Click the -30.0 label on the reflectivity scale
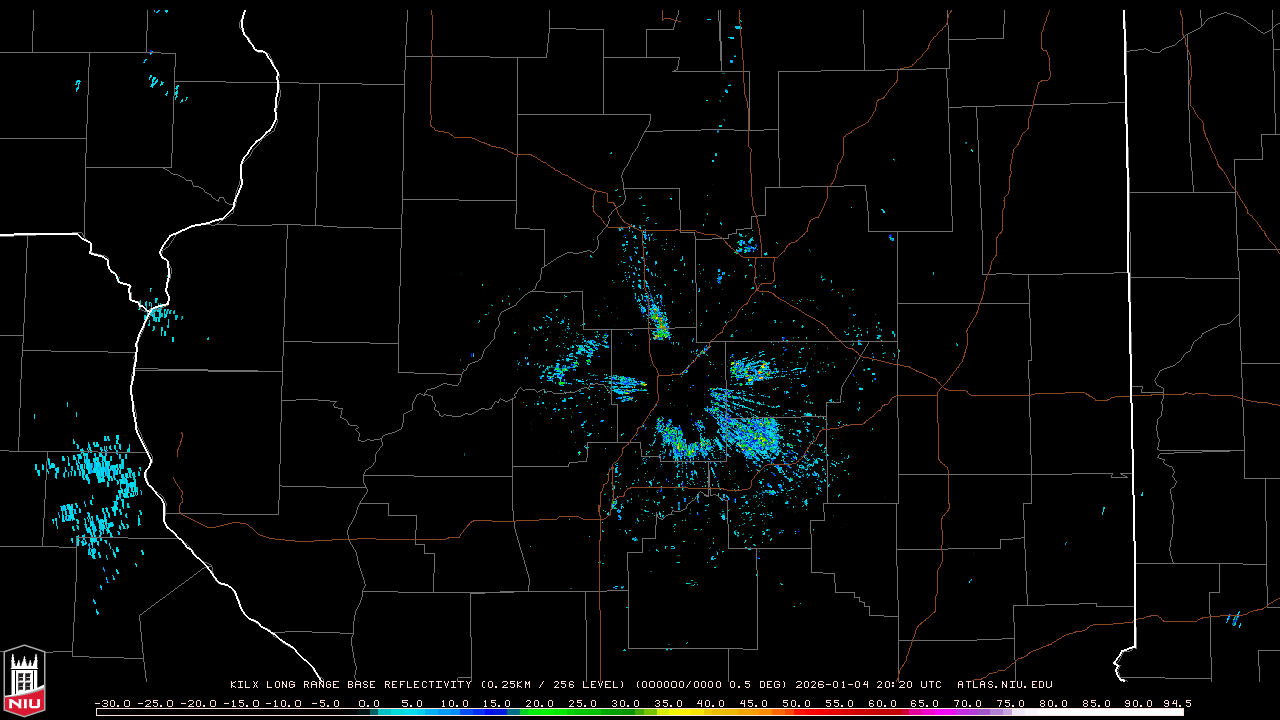The image size is (1280, 720). (x=113, y=703)
